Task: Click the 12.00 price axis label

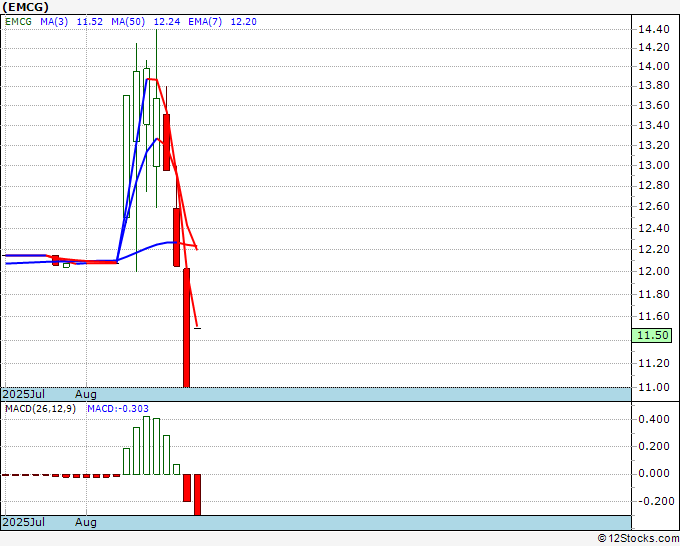Action: [654, 271]
